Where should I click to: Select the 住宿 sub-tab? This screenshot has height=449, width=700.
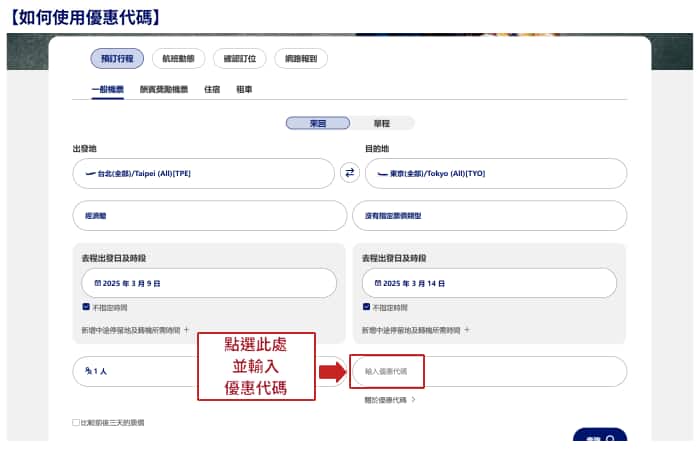tap(212, 89)
